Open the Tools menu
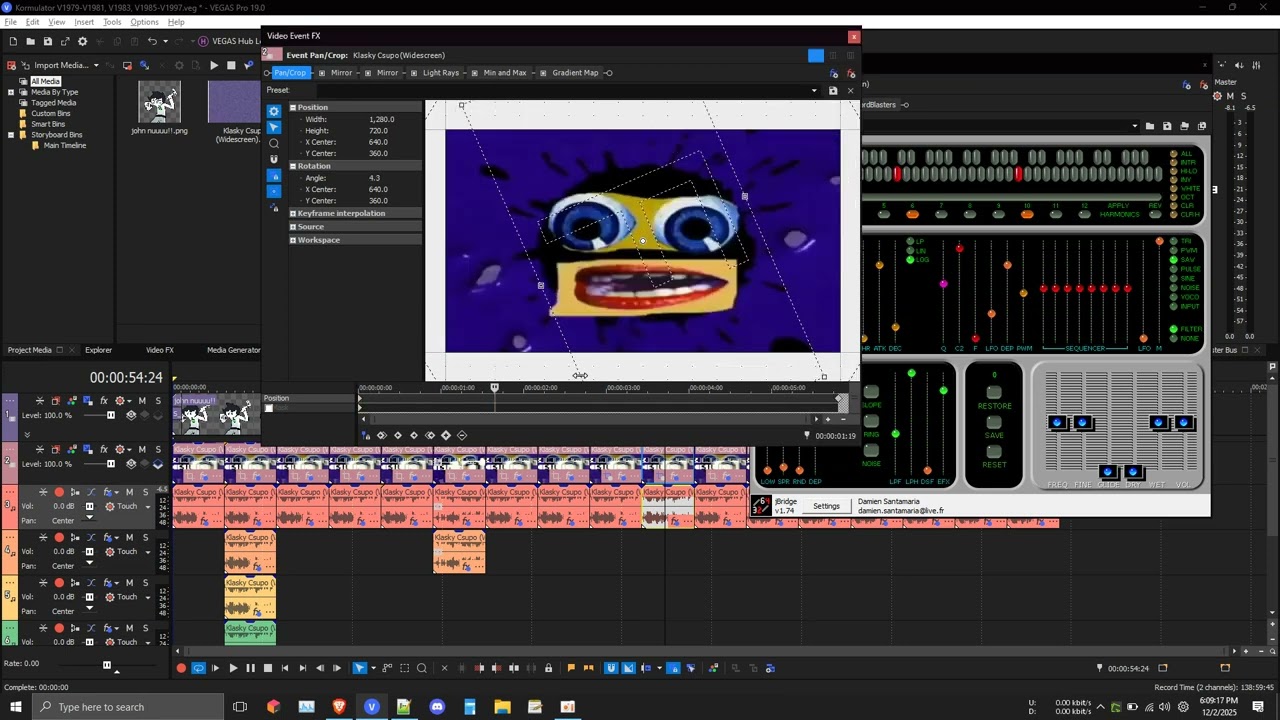1280x720 pixels. [x=112, y=22]
